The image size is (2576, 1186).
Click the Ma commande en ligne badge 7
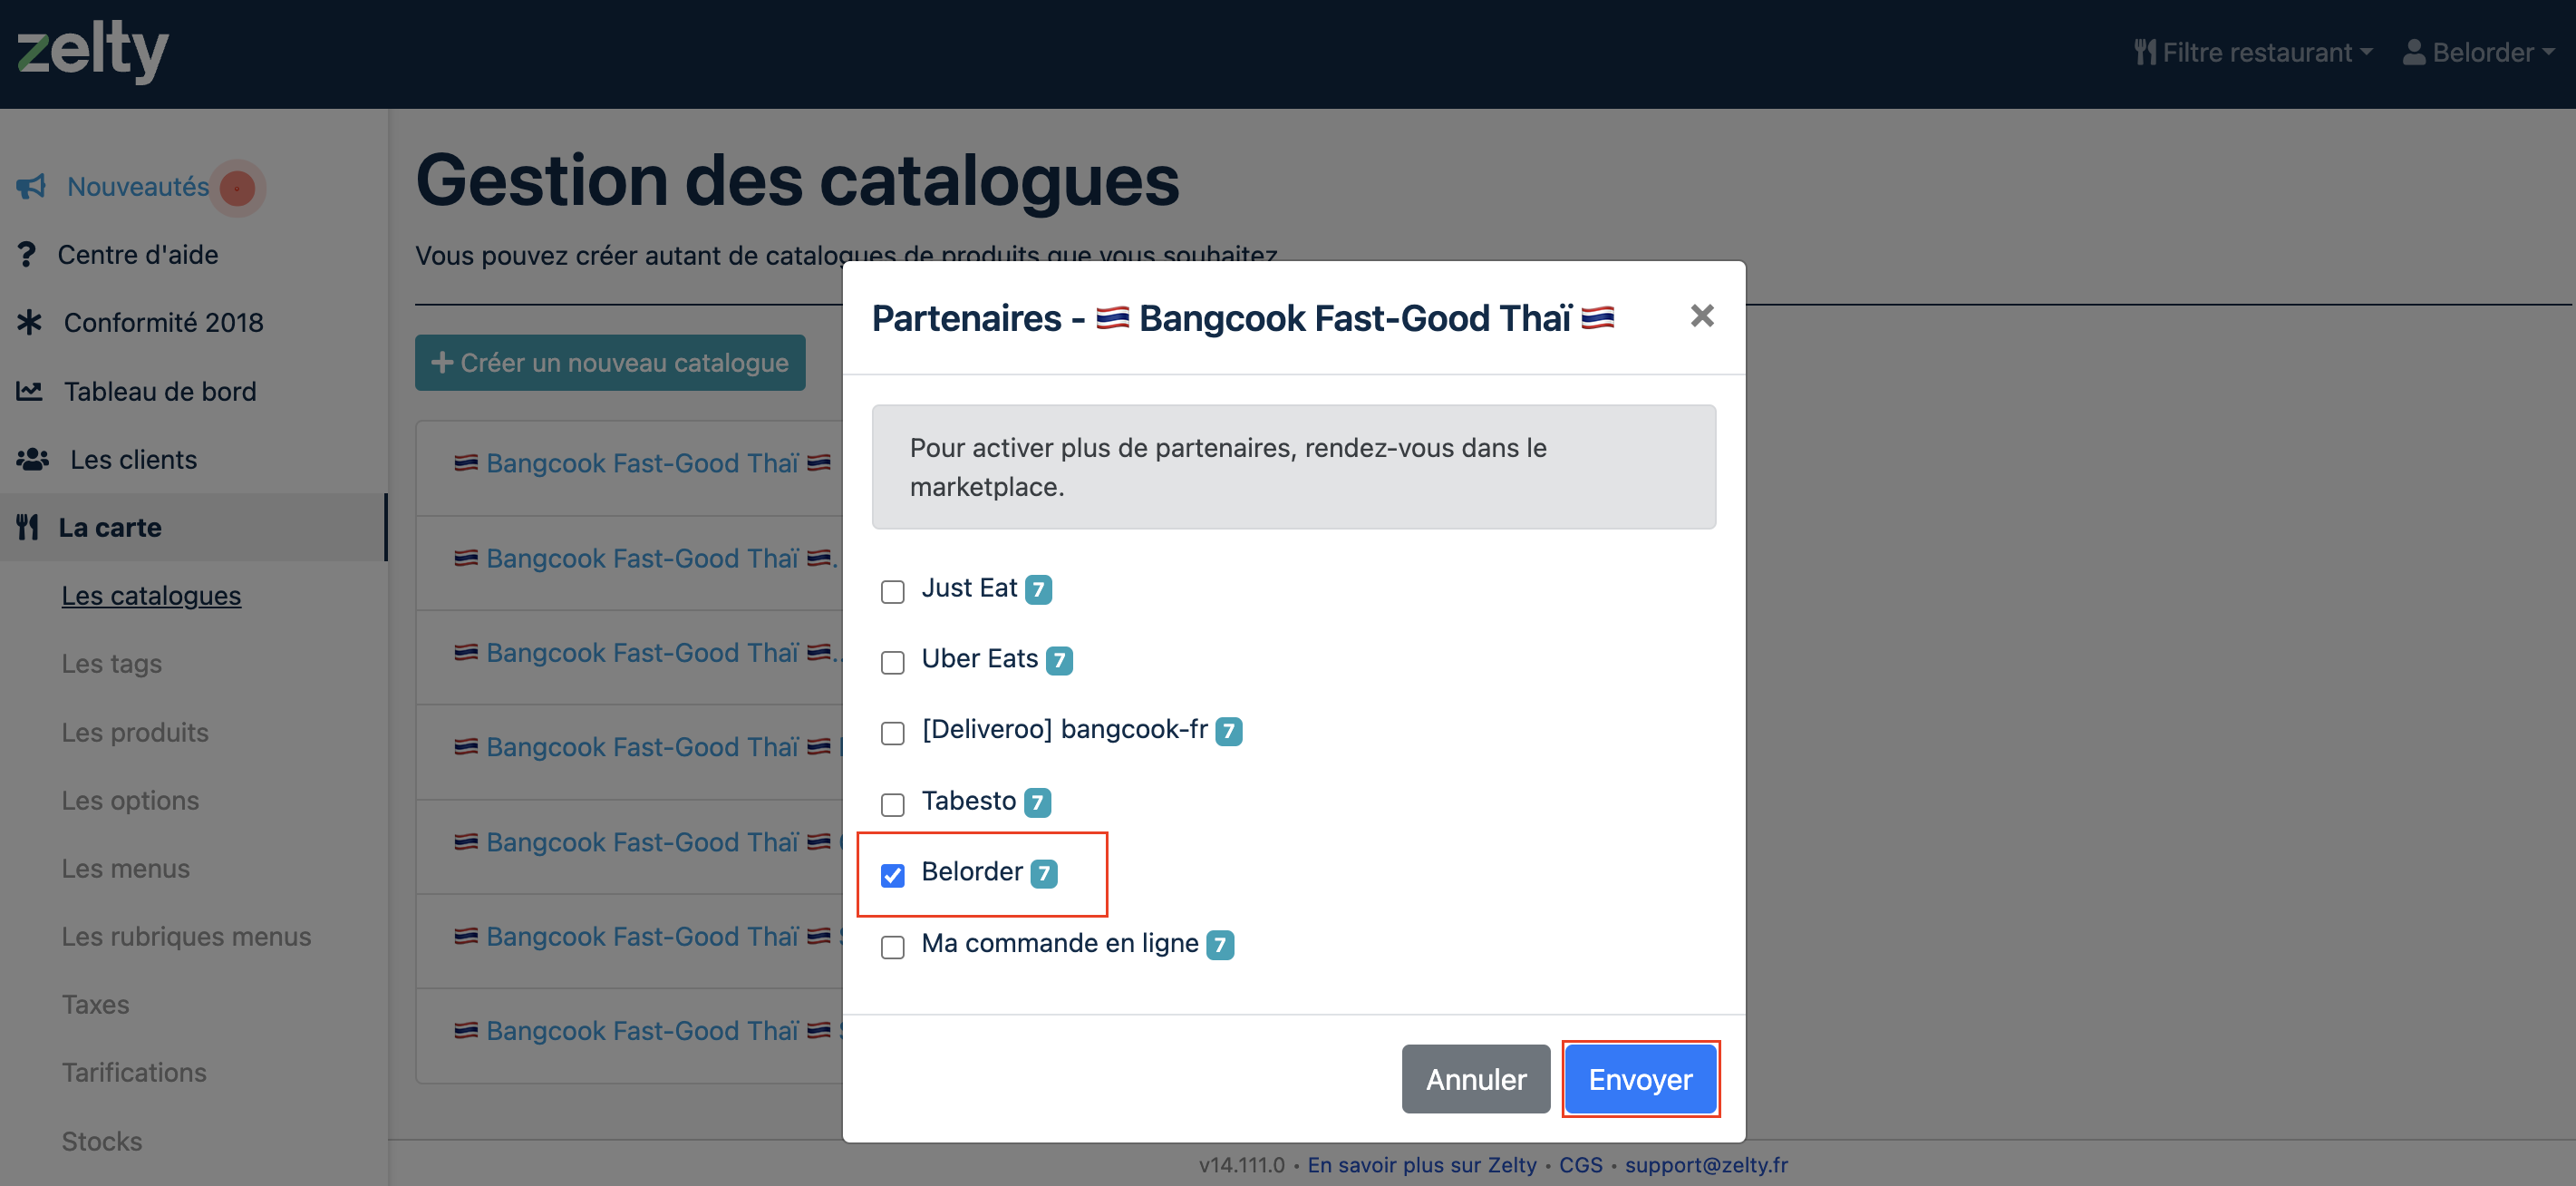coord(1220,944)
